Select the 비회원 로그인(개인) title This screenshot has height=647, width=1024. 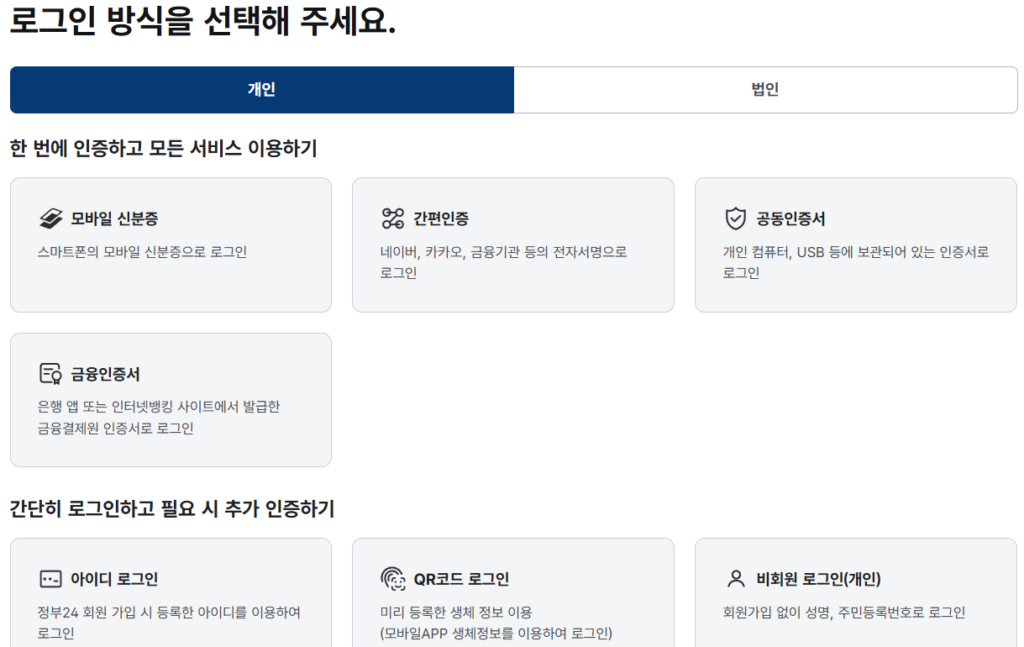818,579
